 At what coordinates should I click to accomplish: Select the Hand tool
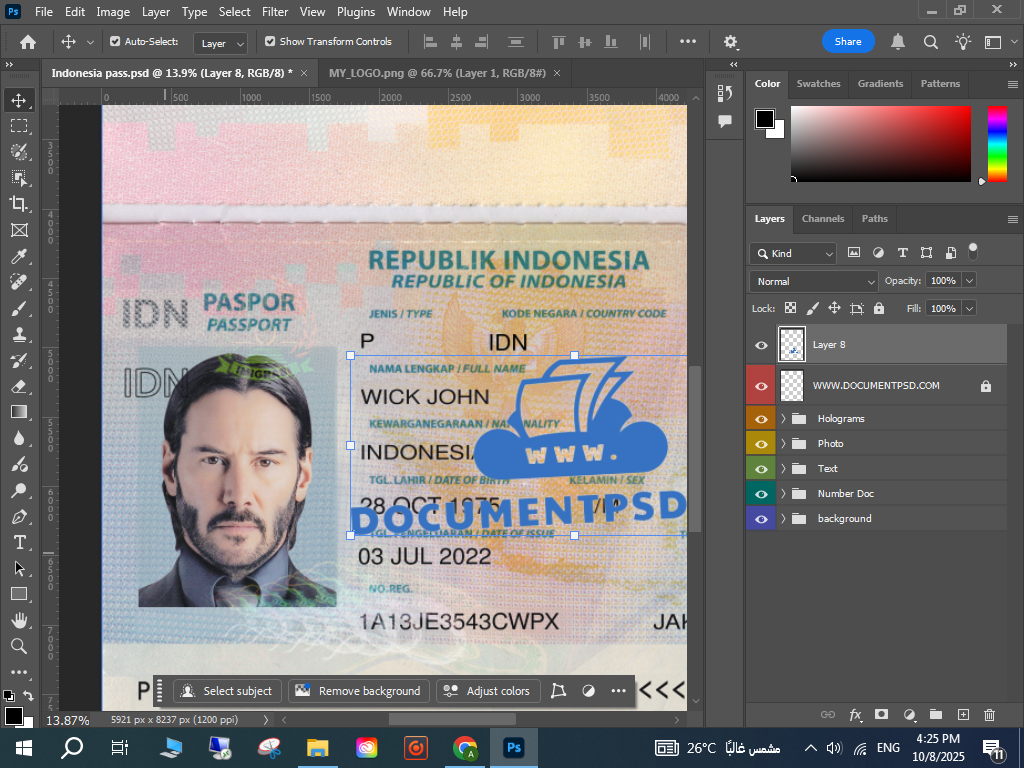pos(19,620)
